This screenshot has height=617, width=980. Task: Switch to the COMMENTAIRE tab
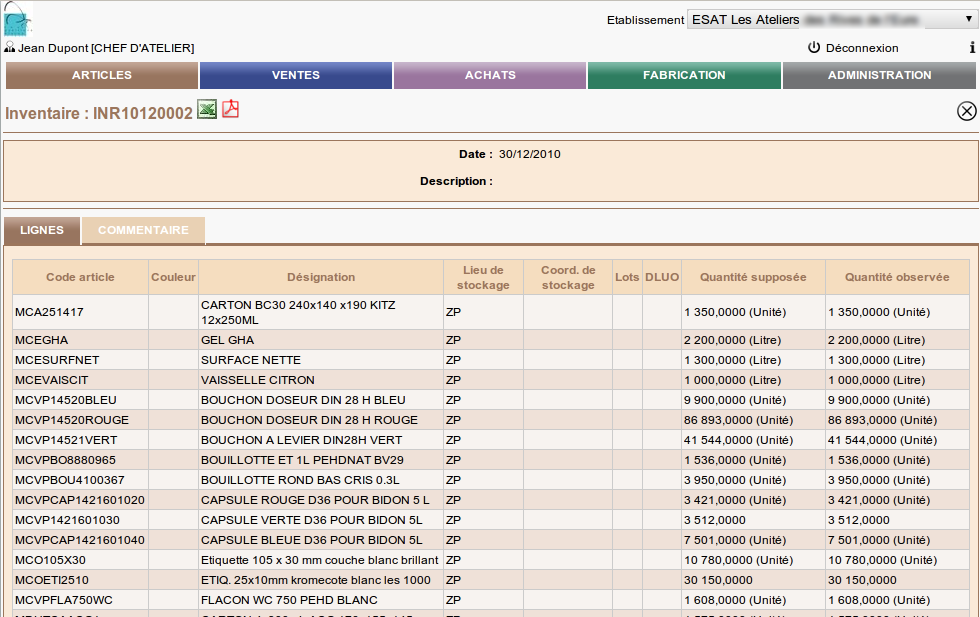pos(143,230)
